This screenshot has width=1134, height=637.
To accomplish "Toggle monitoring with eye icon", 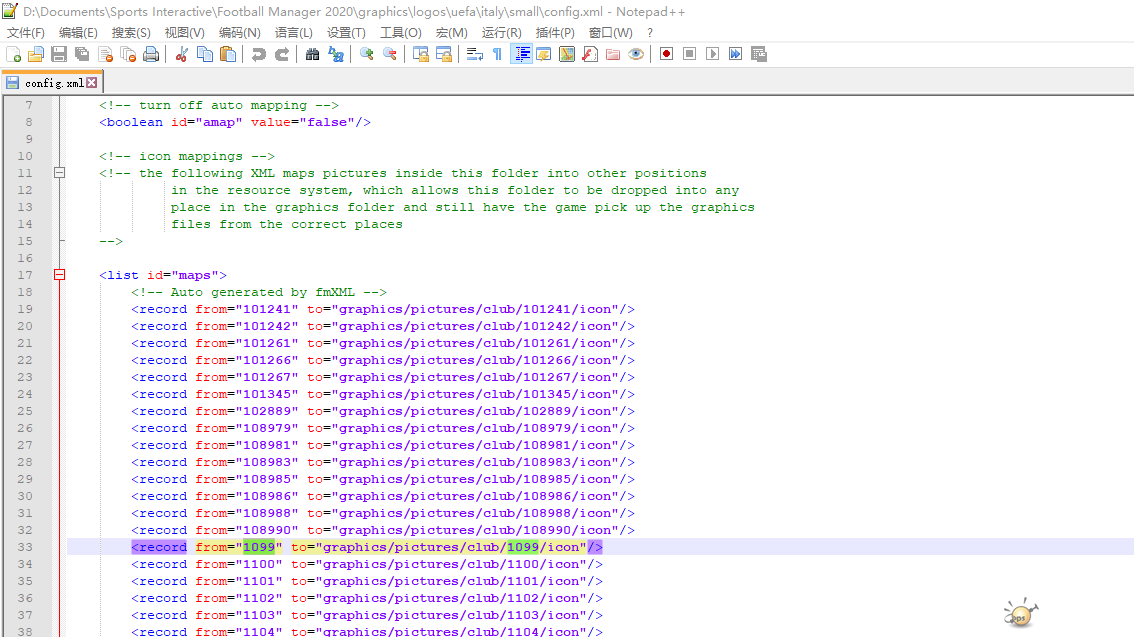I will pos(636,54).
